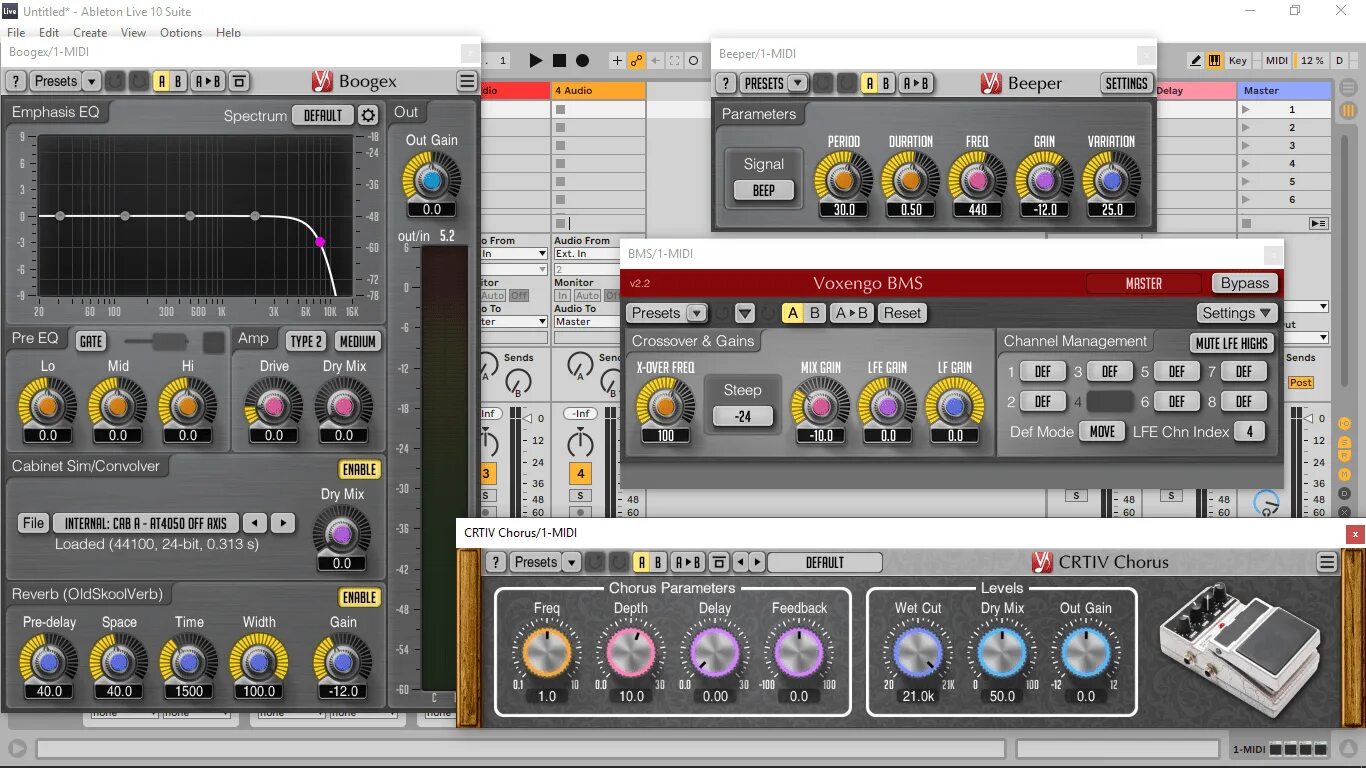Click Boogex cabinet File button
Viewport: 1366px width, 768px height.
point(33,523)
